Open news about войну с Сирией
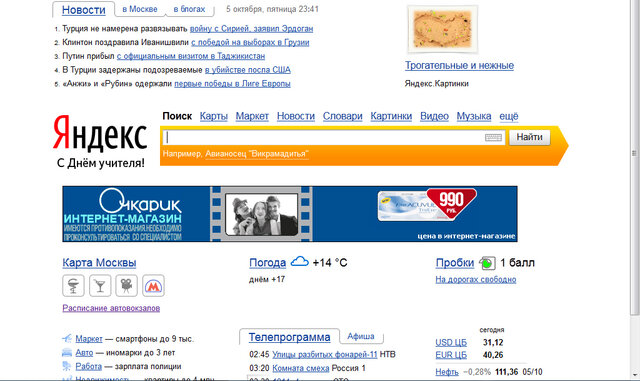Screen dimensions: 640x381 [x=251, y=29]
